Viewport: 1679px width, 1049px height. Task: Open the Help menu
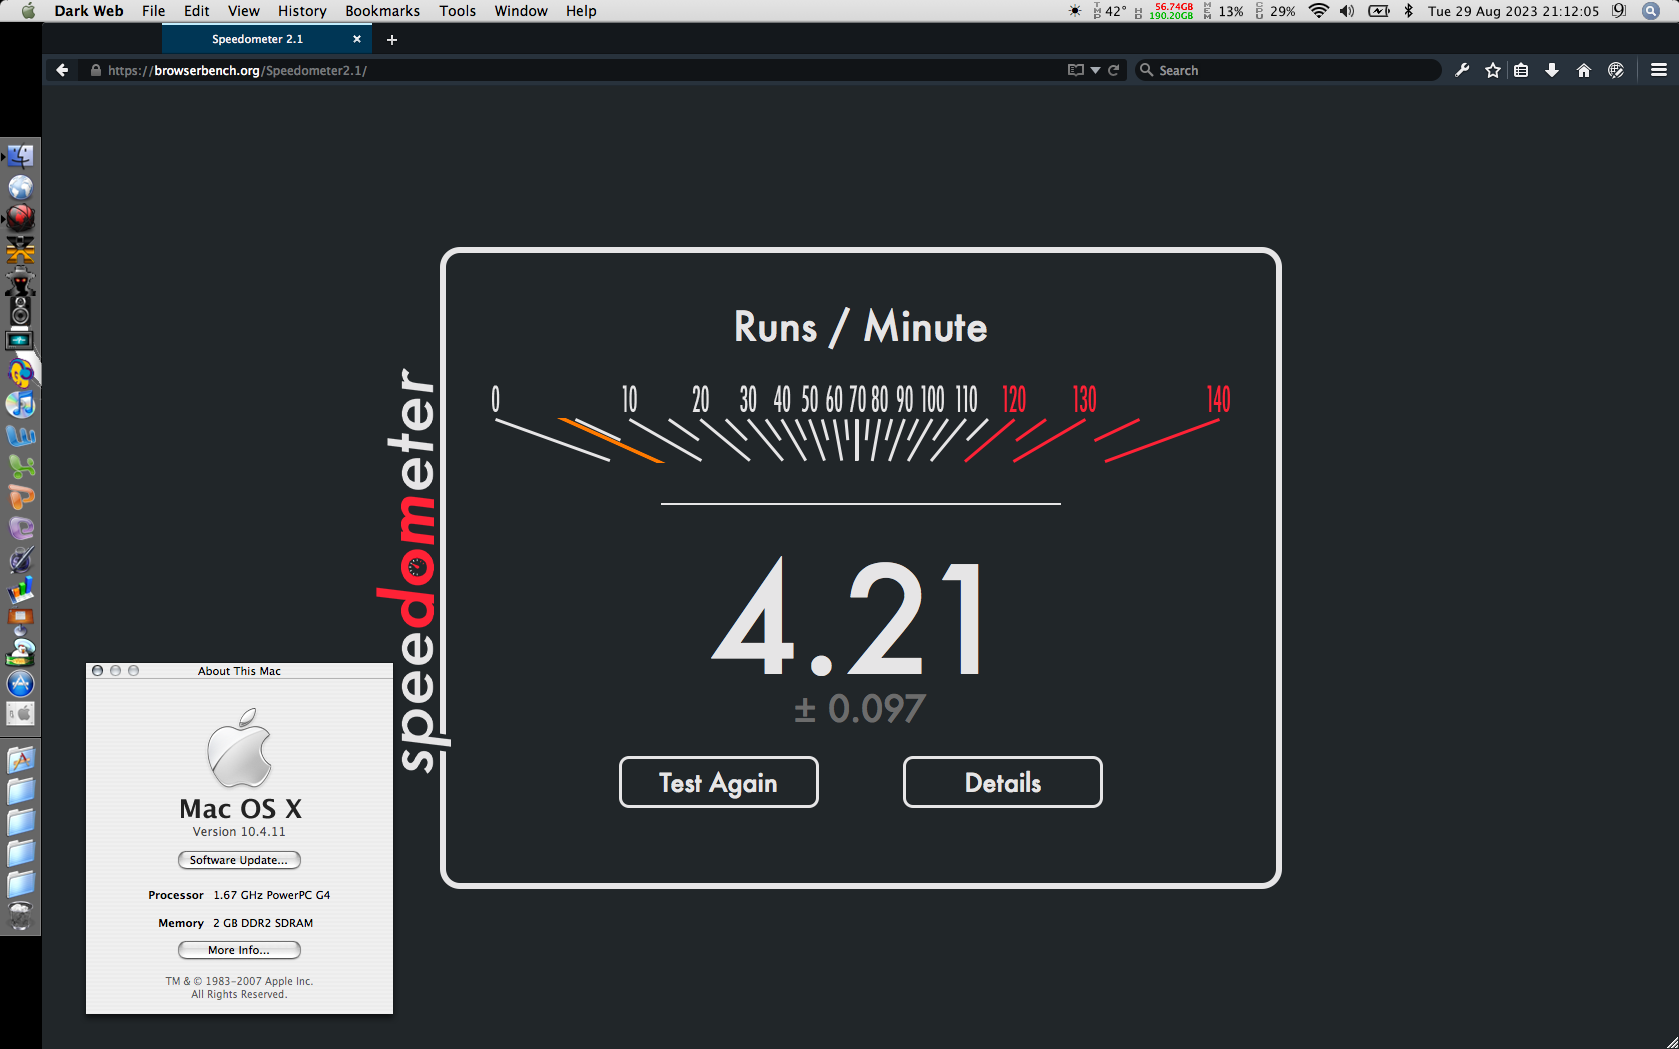[581, 11]
